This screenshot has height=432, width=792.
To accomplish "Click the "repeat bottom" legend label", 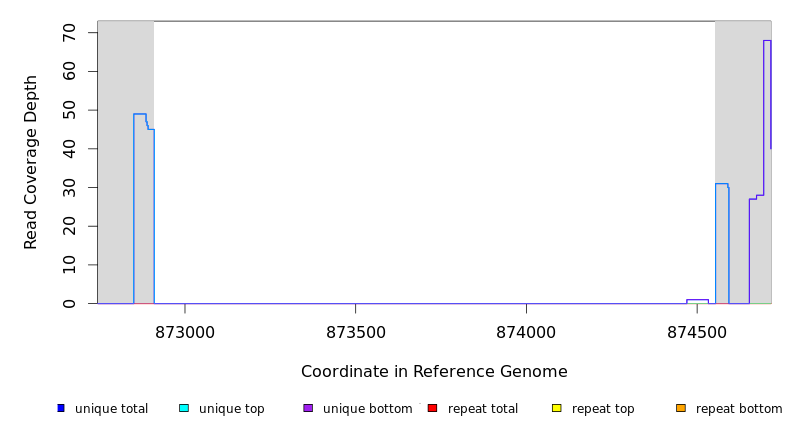I will [739, 409].
